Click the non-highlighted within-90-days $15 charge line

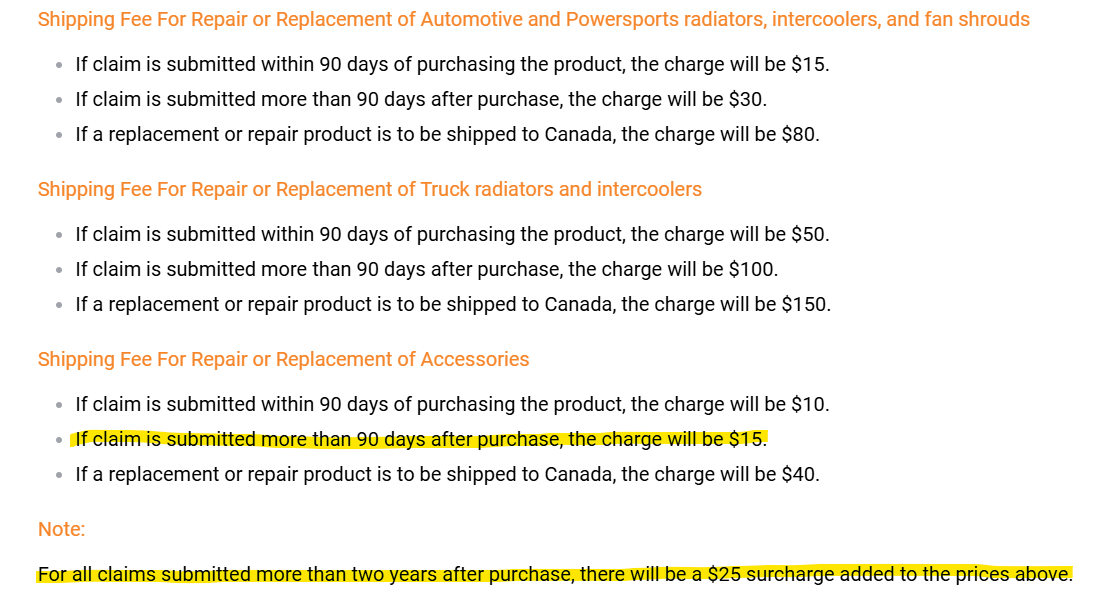[x=452, y=64]
